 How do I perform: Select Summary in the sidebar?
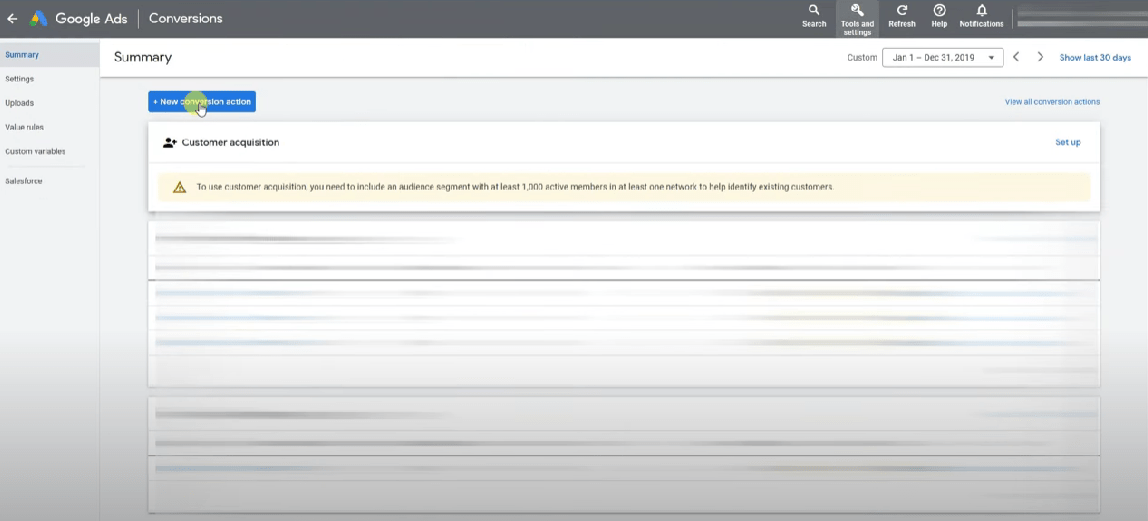(22, 55)
